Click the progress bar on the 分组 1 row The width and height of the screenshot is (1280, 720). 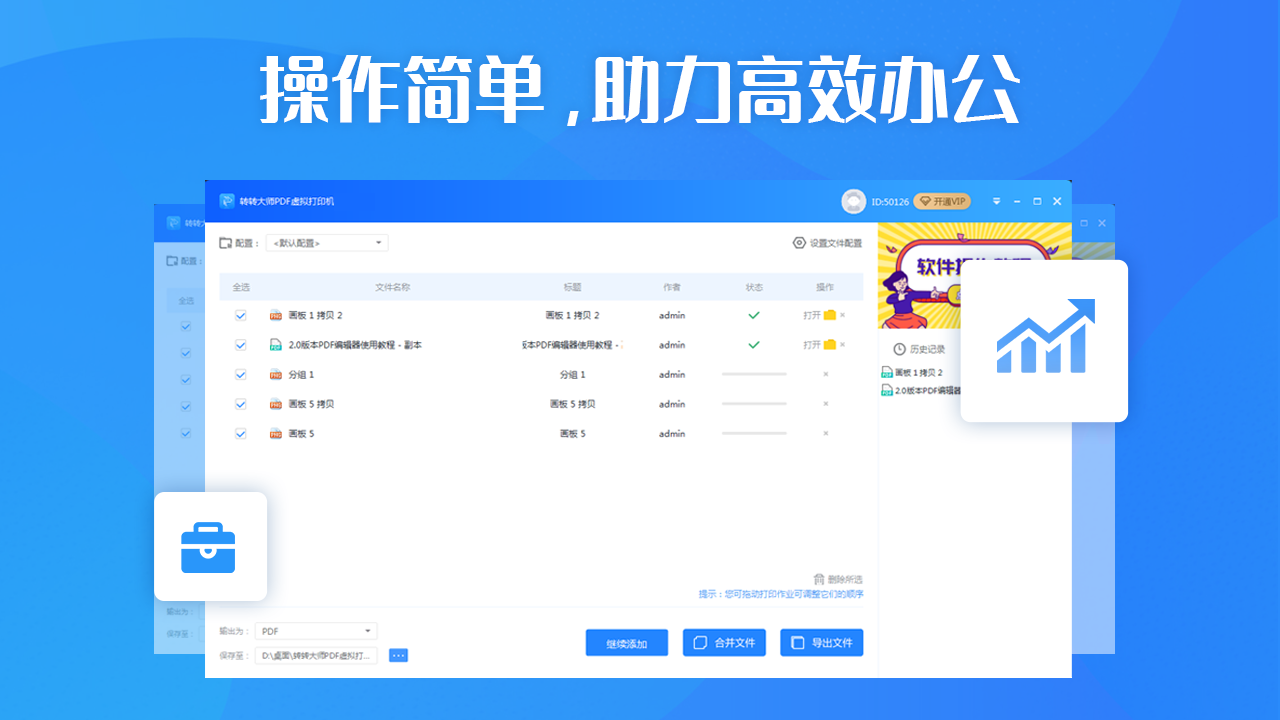click(x=754, y=375)
